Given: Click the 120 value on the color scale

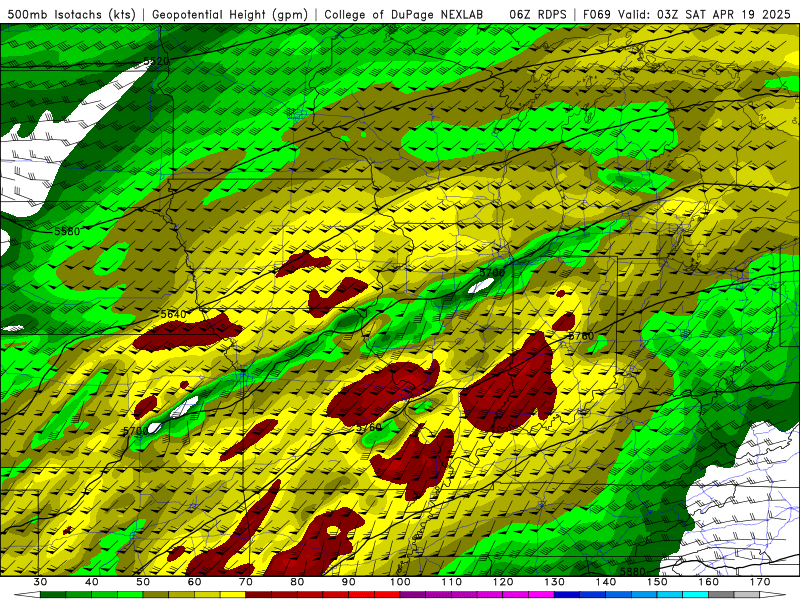Looking at the screenshot, I should tap(503, 582).
